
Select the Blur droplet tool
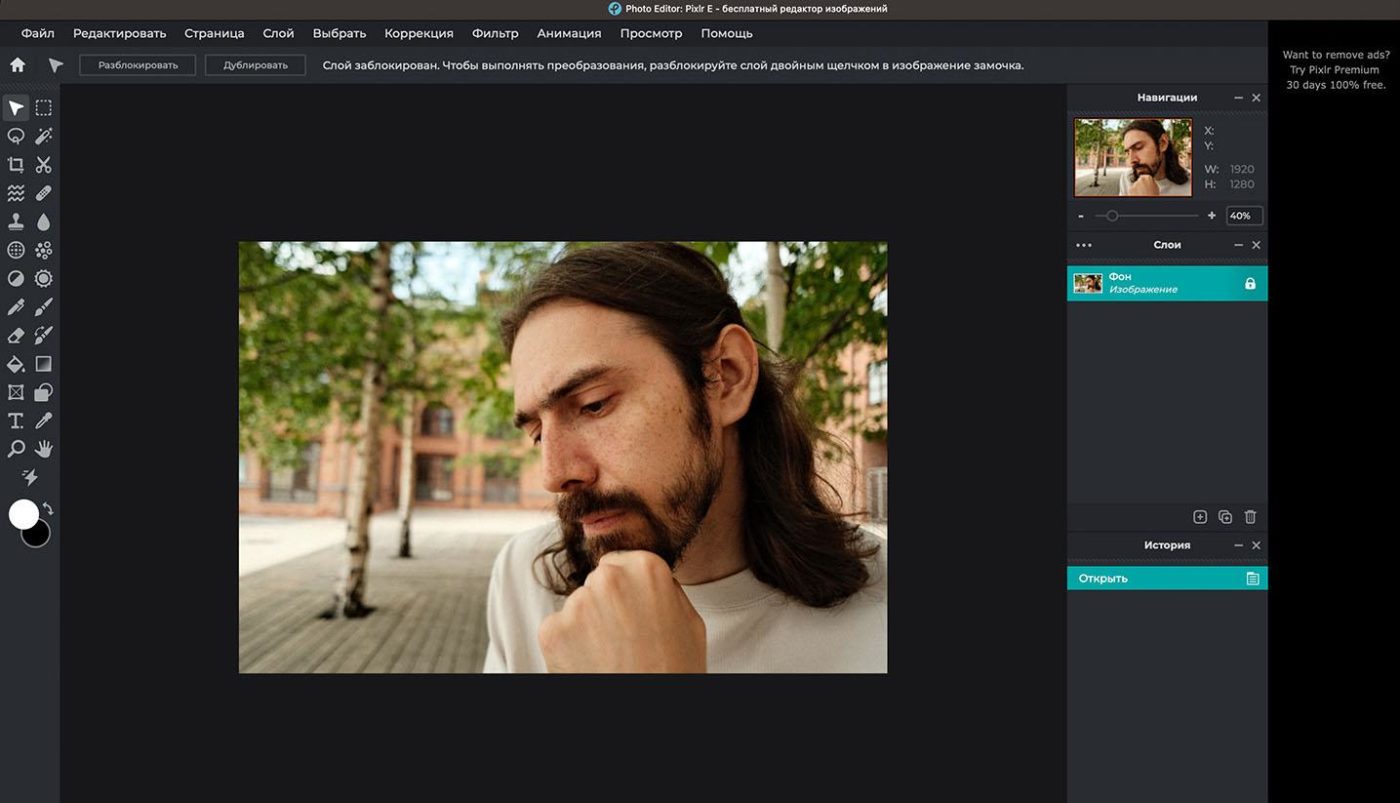click(44, 222)
